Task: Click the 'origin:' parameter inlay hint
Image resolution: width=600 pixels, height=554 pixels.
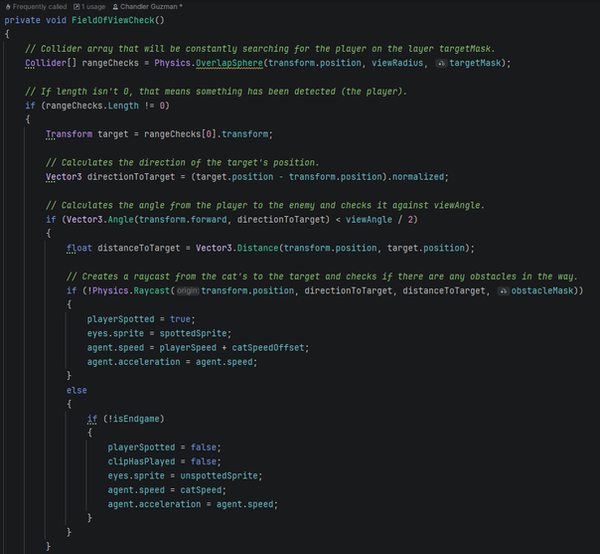Action: point(187,291)
